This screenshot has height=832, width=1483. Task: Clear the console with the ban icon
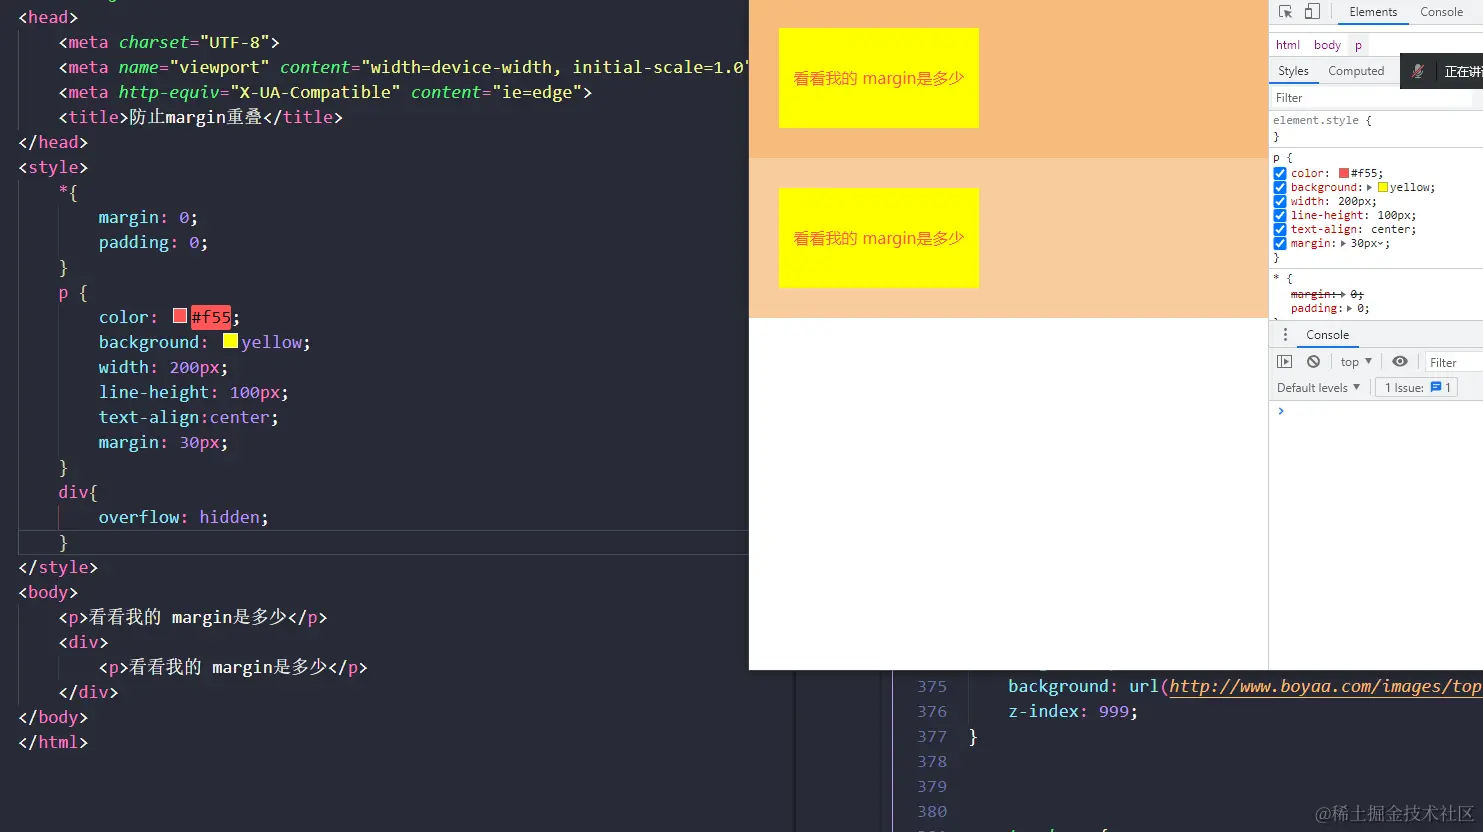(1313, 362)
